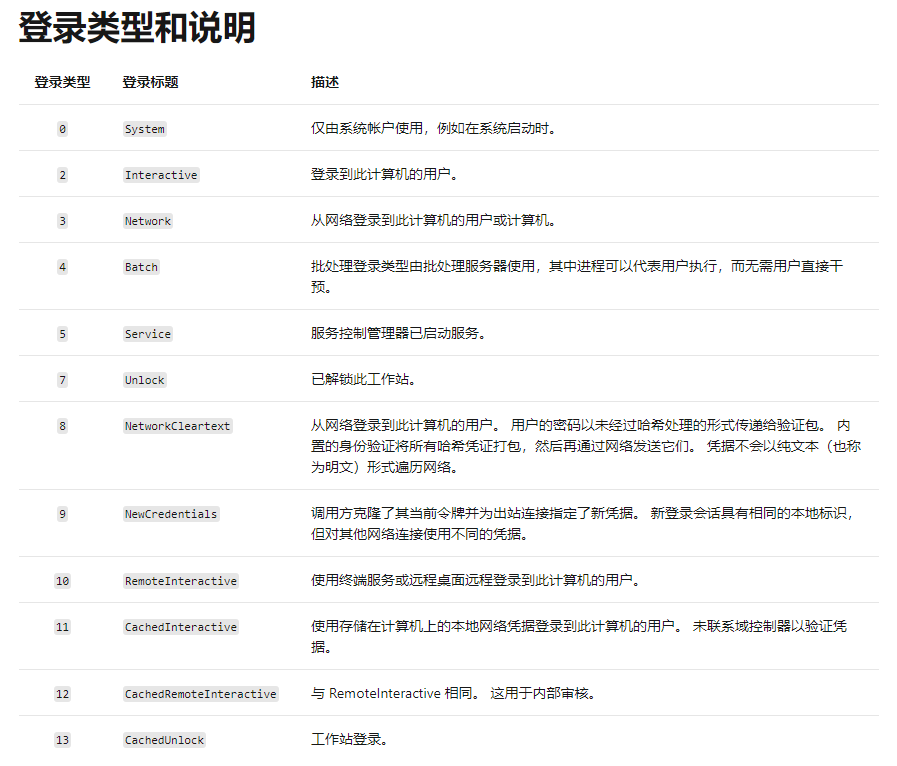897x766 pixels.
Task: Click description 与 RemoteInteractive 相同。这用于内部审核。
Action: [x=454, y=693]
